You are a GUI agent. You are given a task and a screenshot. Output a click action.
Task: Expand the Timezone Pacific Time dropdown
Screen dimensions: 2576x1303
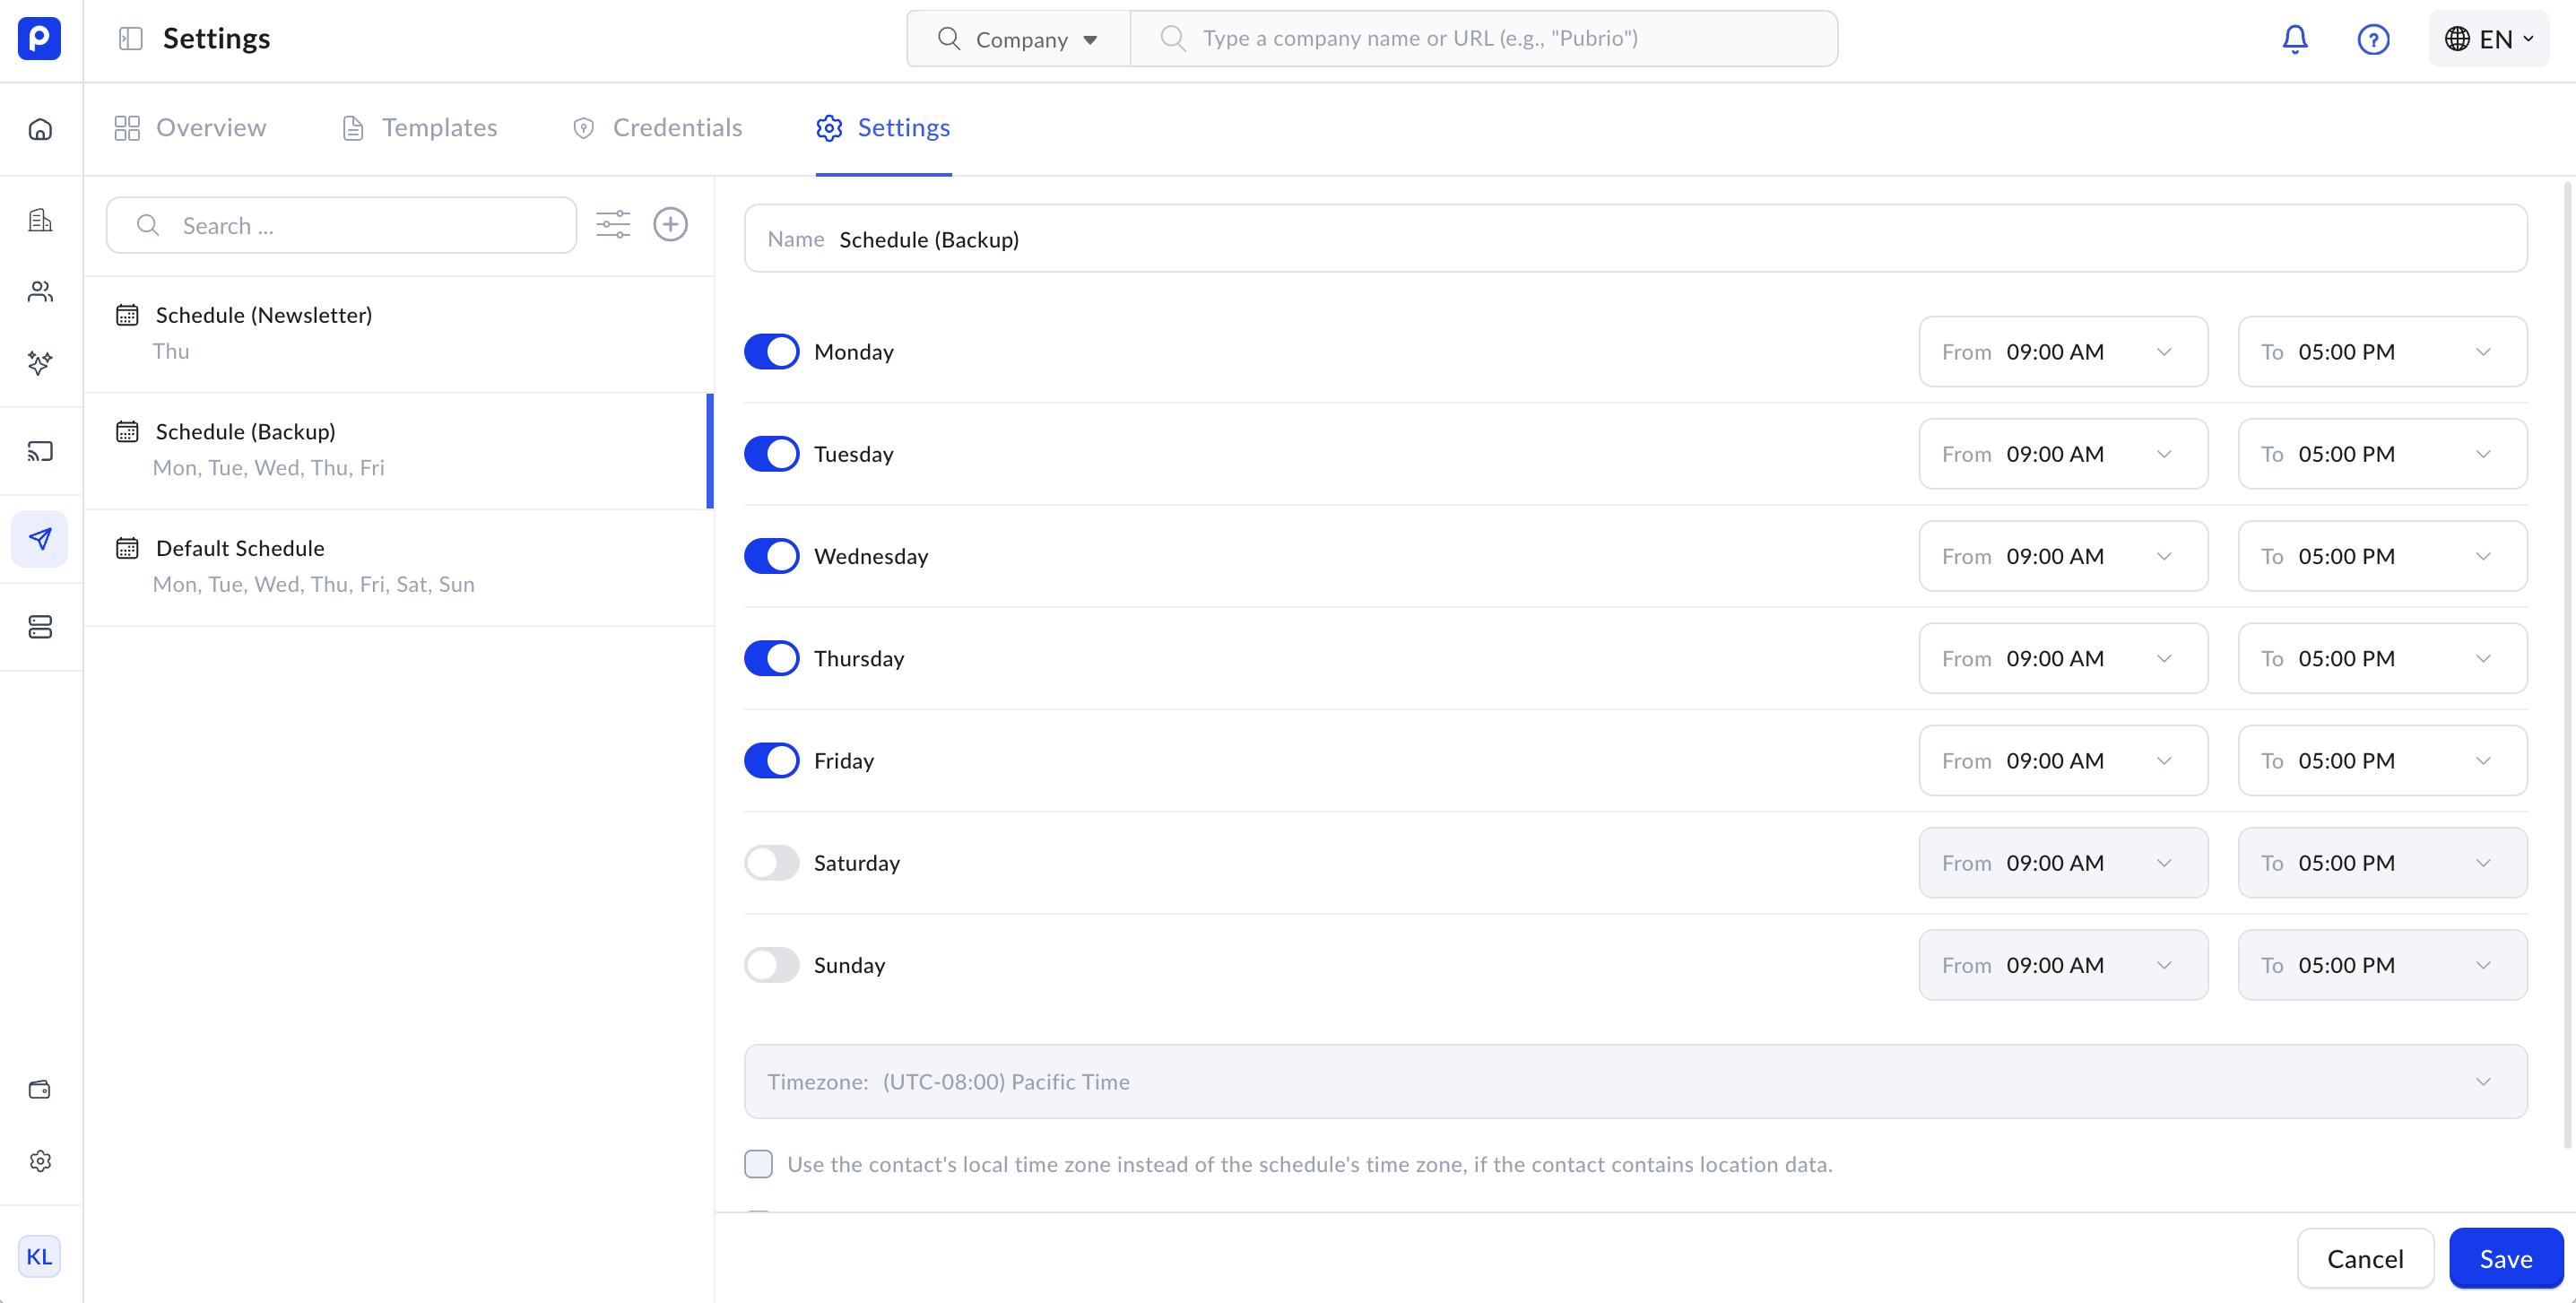coord(1635,1082)
